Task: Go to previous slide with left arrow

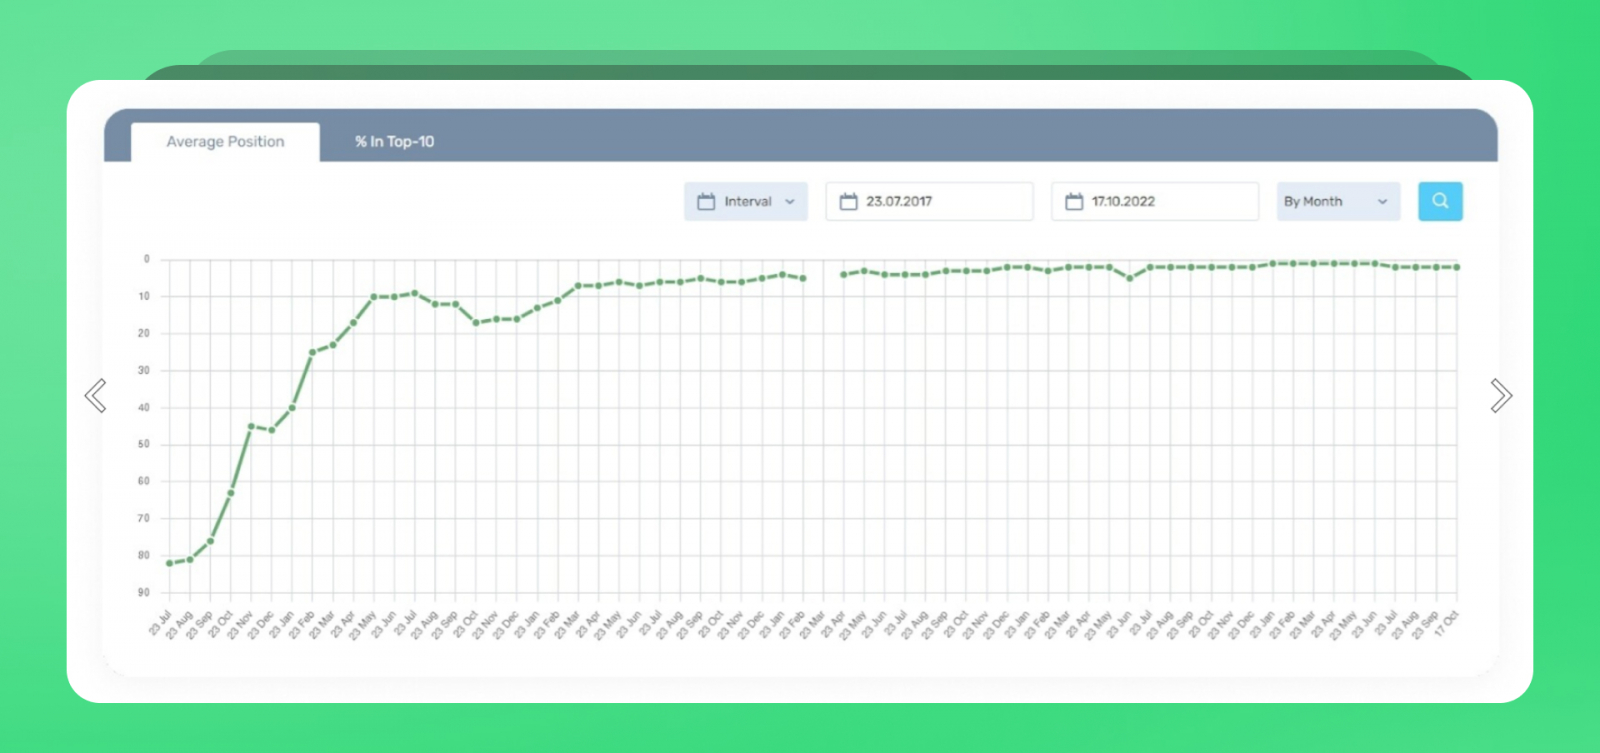Action: [96, 396]
